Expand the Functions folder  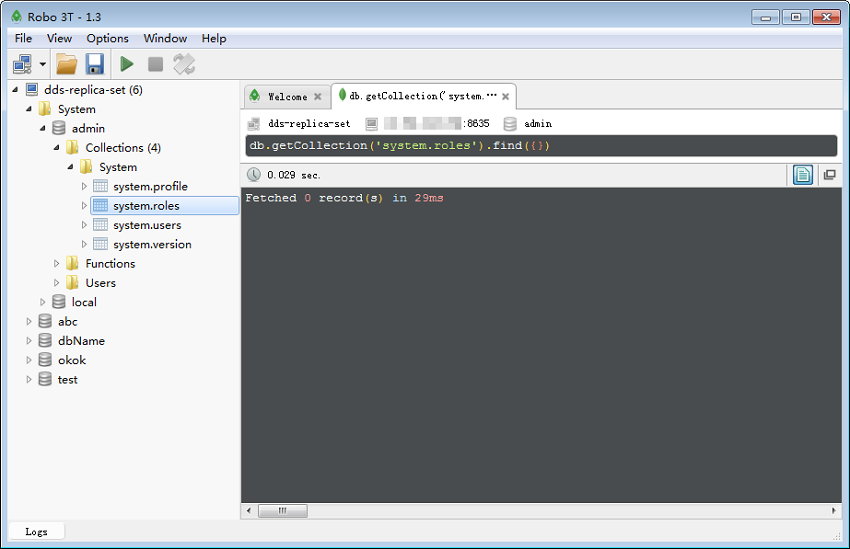click(56, 264)
